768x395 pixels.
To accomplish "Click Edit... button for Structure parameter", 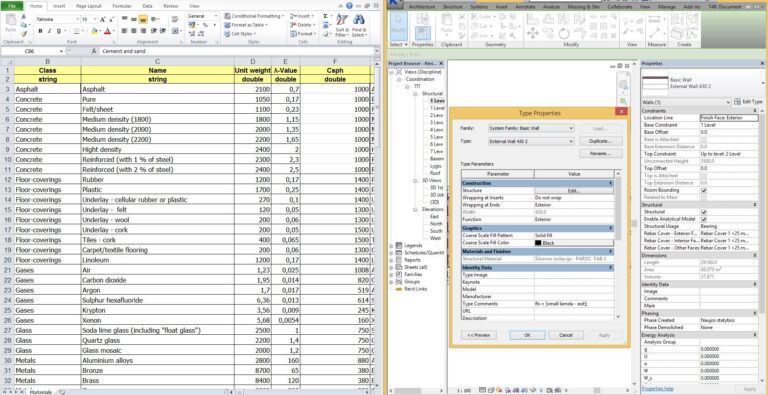I will pyautogui.click(x=574, y=191).
